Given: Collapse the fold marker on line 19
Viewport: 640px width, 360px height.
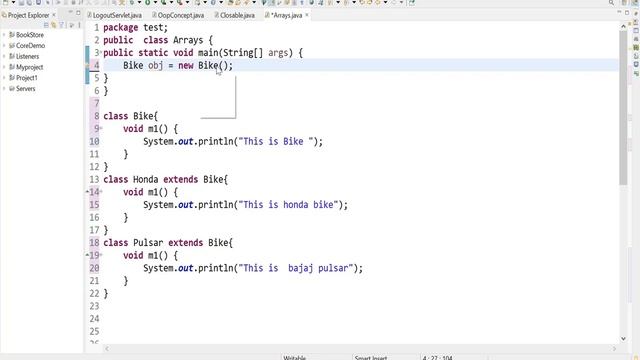Looking at the screenshot, I should pyautogui.click(x=101, y=255).
